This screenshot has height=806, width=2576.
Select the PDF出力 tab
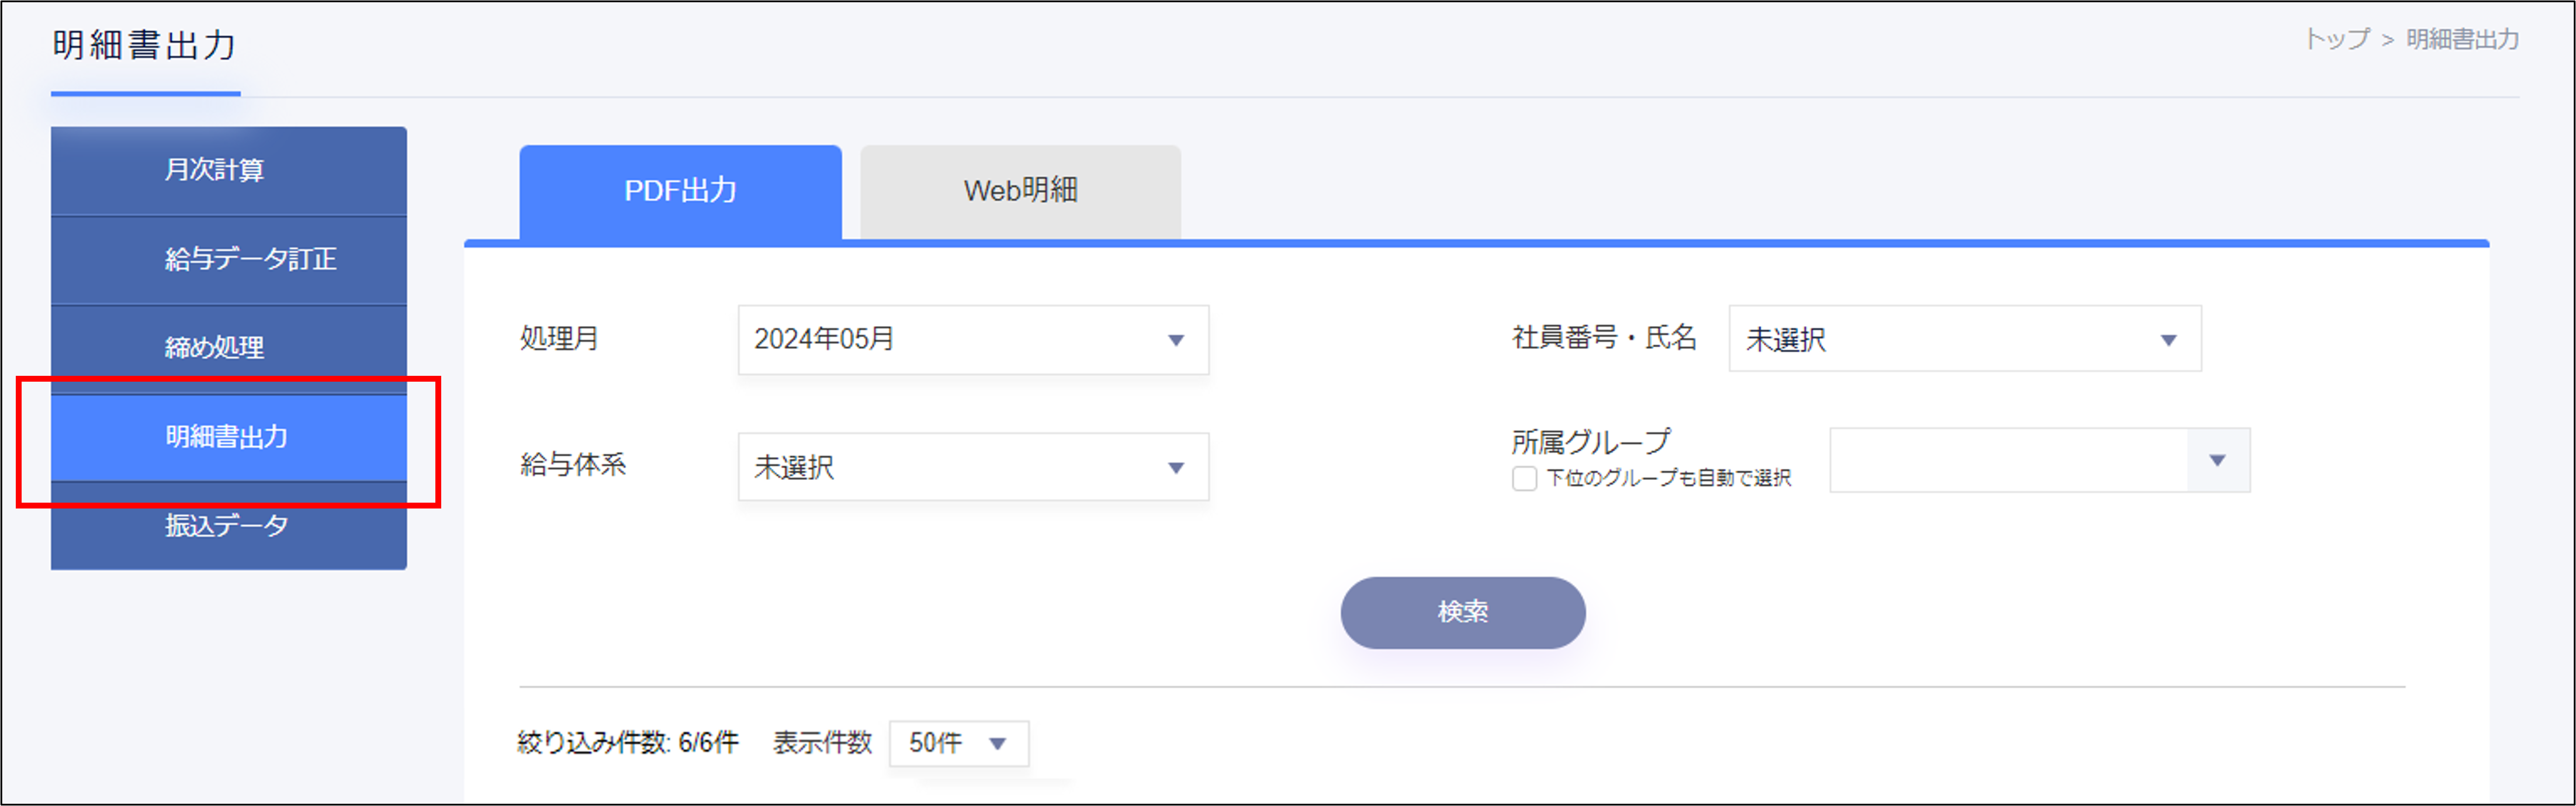pyautogui.click(x=680, y=190)
